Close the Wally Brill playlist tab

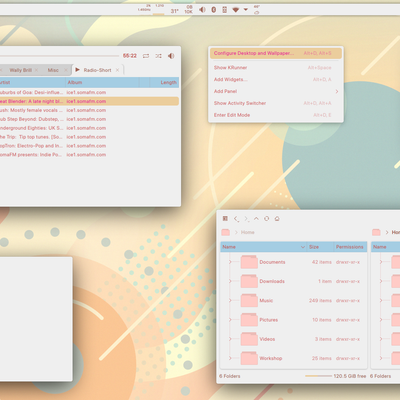pyautogui.click(x=36, y=70)
